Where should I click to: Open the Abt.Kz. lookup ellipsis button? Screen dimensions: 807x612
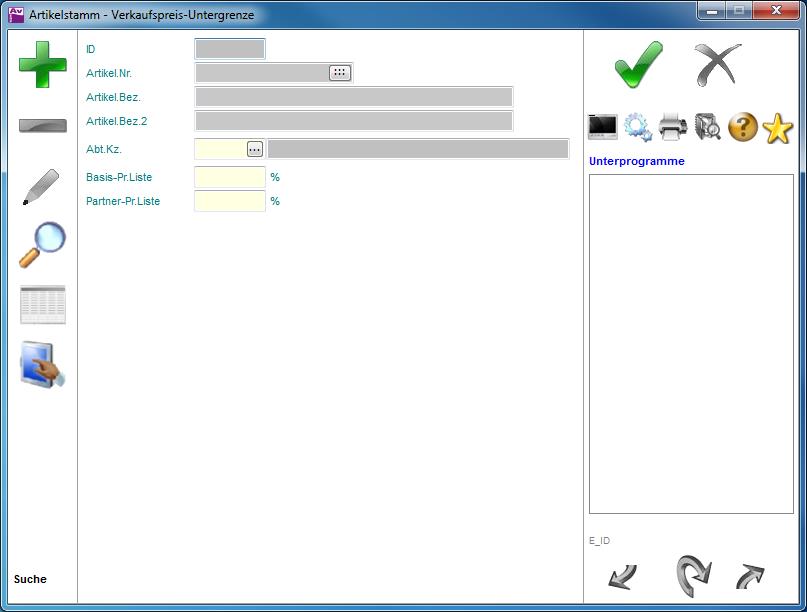click(x=255, y=149)
